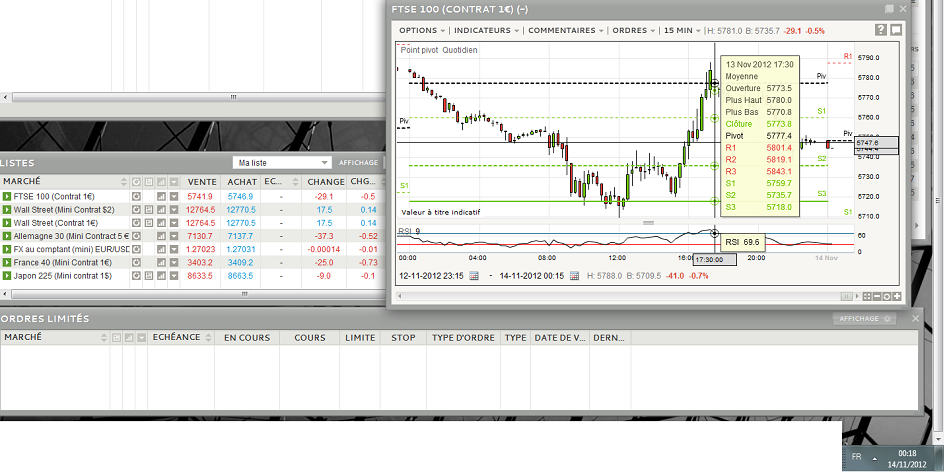Open order ticket icon for Wall Street Contrat 1€

148,222
